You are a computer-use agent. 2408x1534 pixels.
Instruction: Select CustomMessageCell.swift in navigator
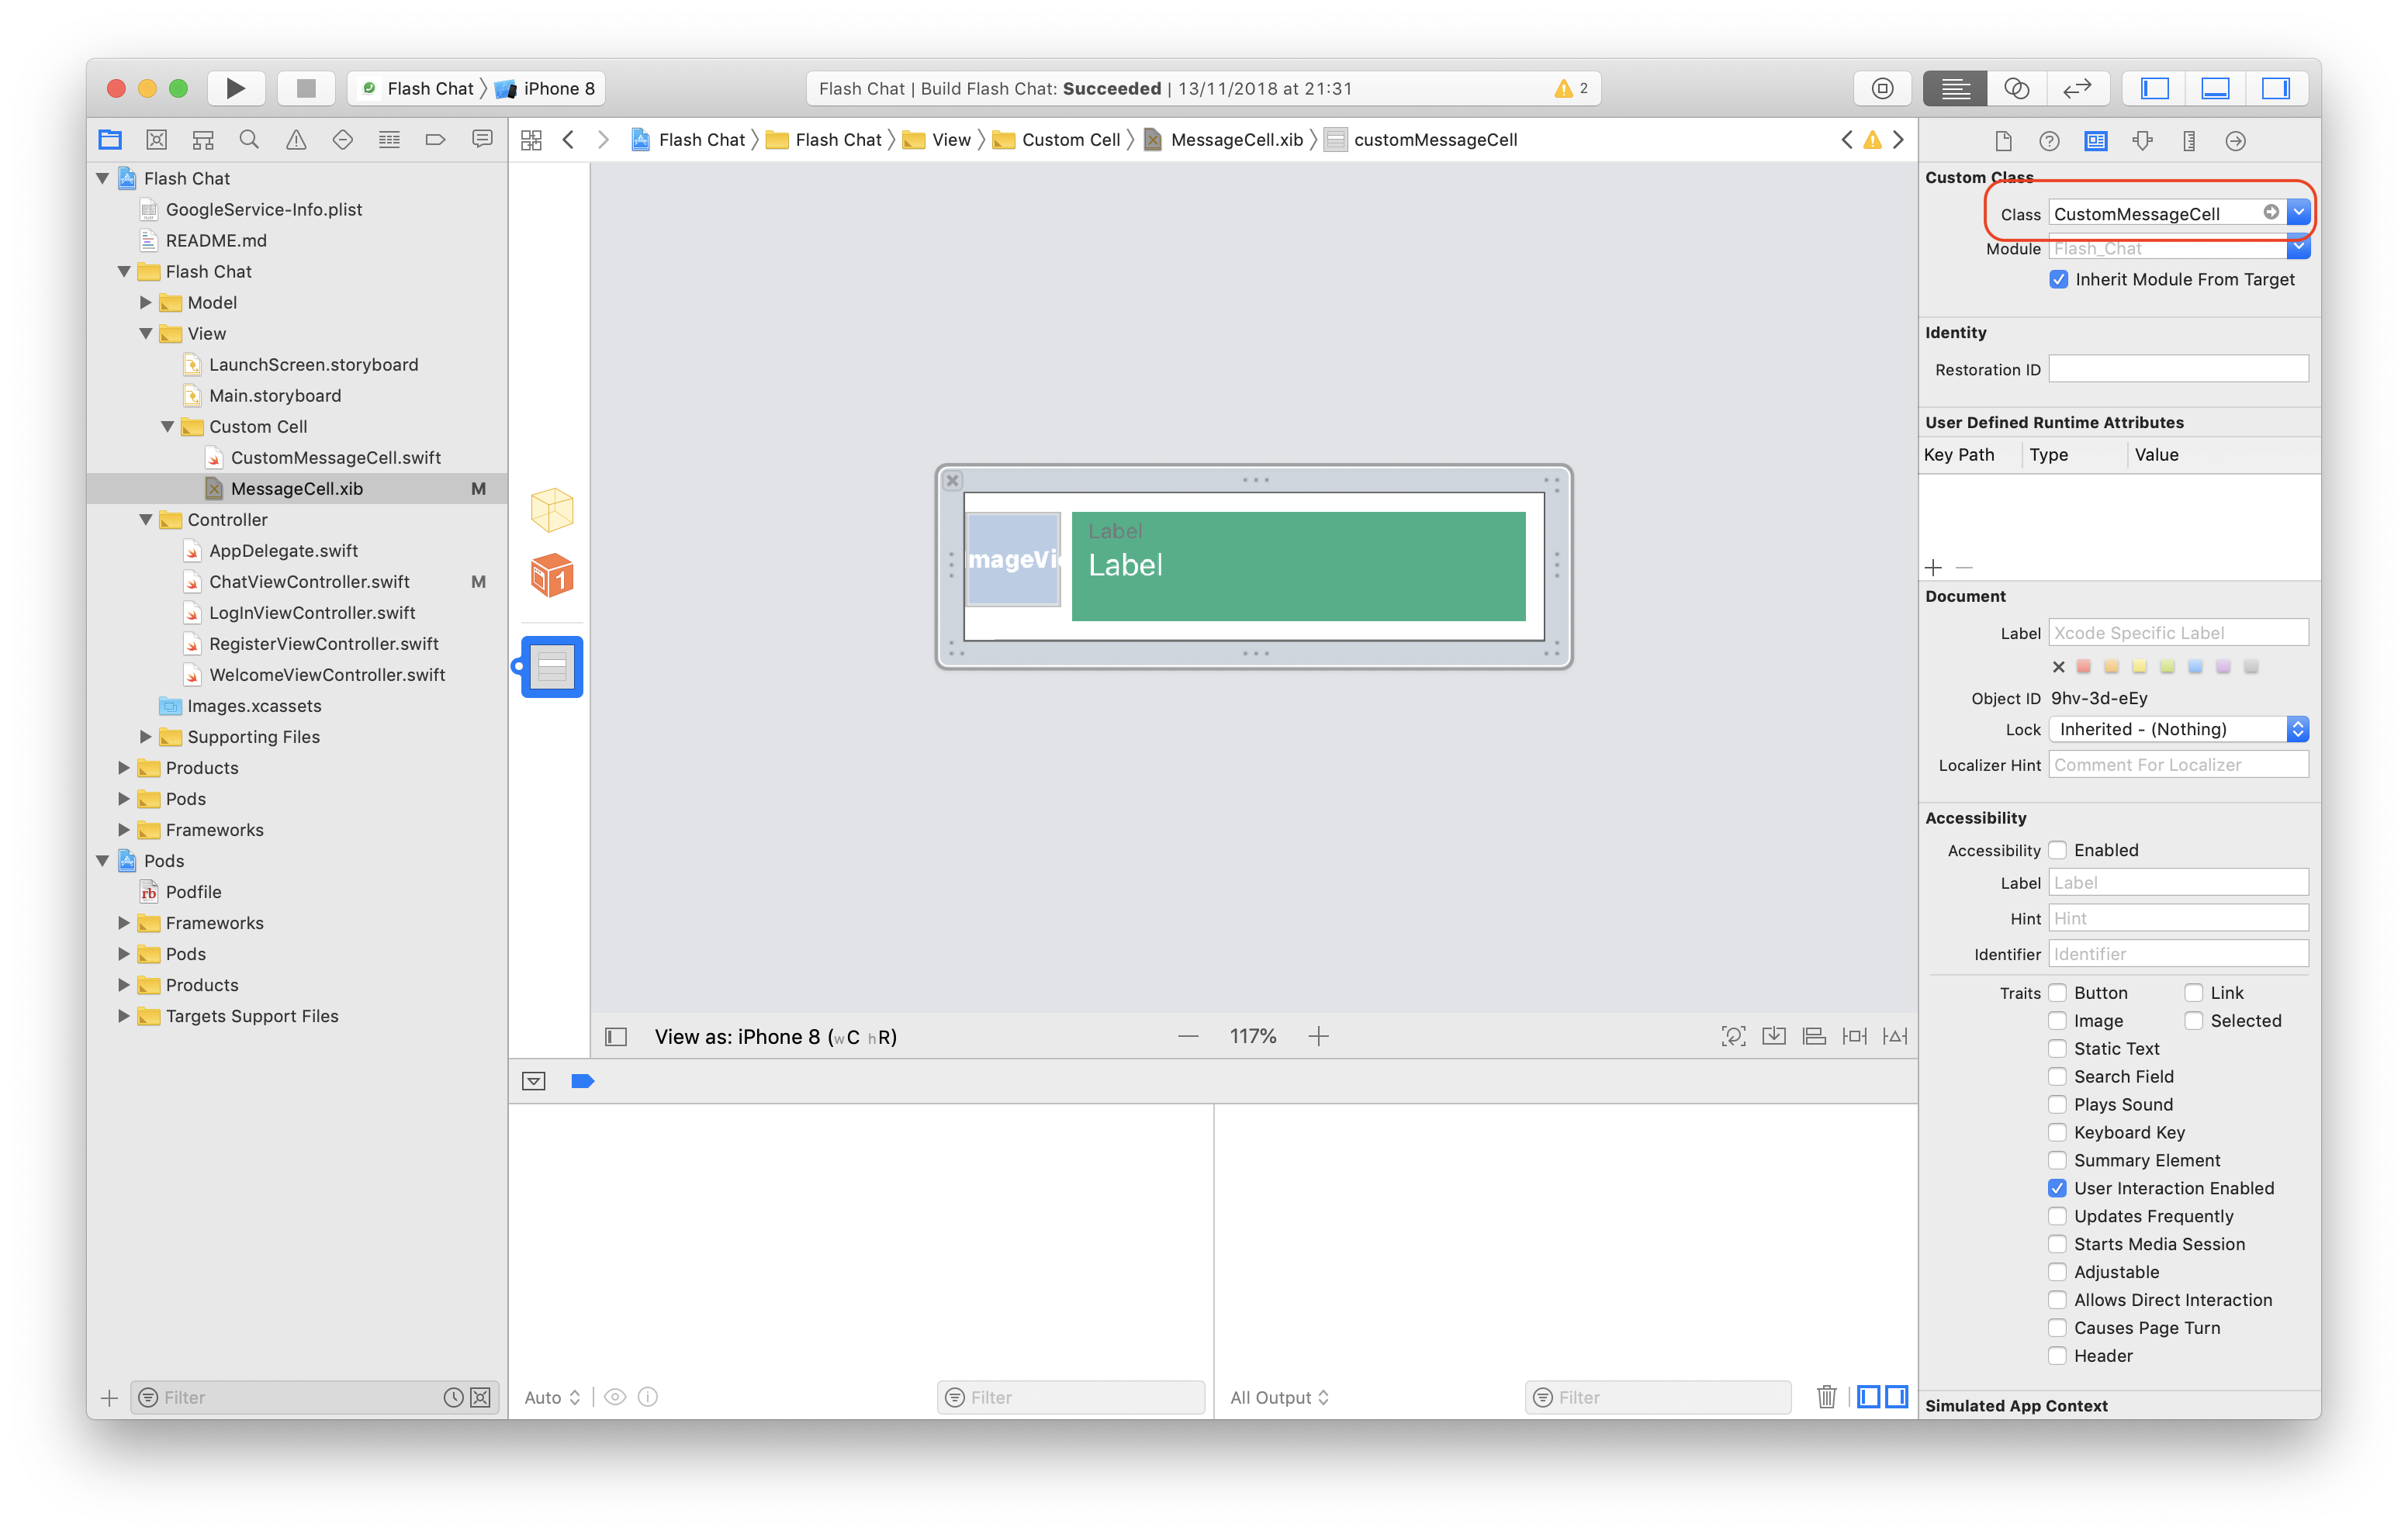pyautogui.click(x=335, y=458)
